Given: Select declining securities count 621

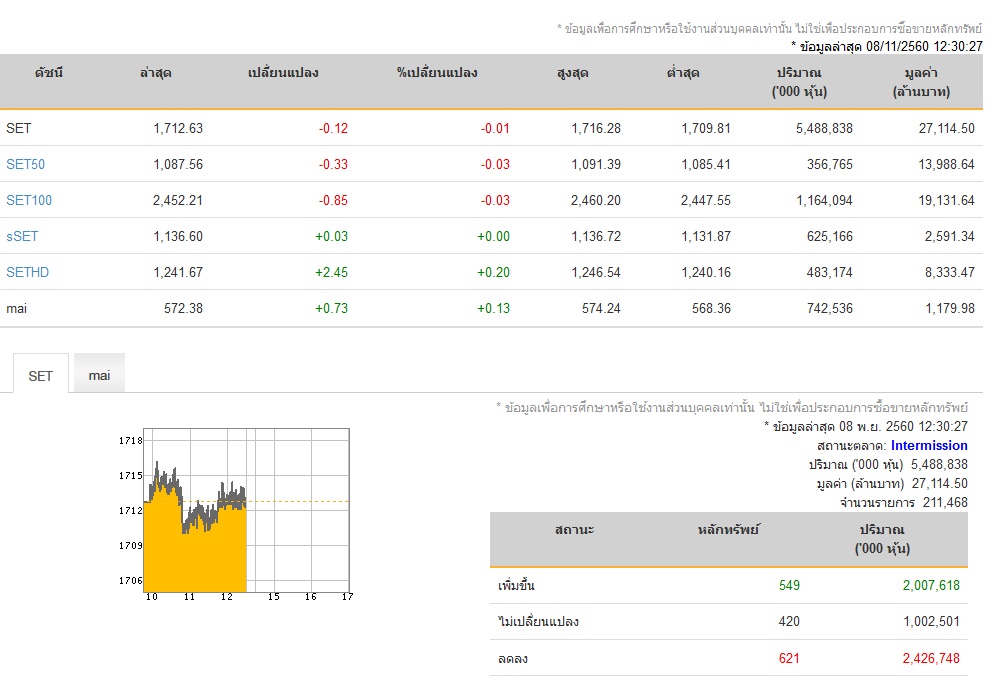Looking at the screenshot, I should click(x=789, y=659).
